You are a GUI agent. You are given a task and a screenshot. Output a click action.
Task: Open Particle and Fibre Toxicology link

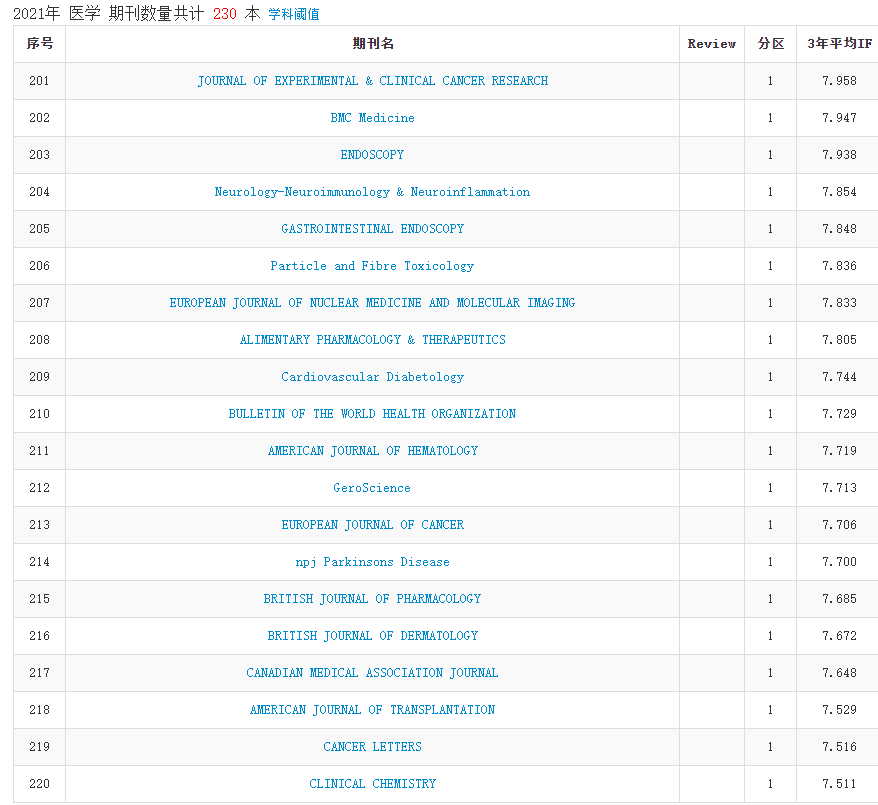372,265
